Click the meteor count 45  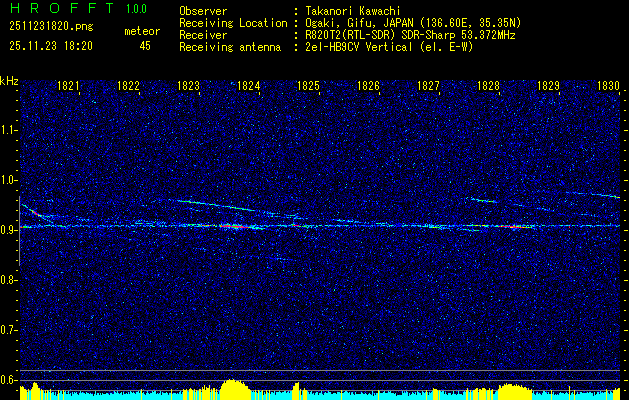click(145, 46)
